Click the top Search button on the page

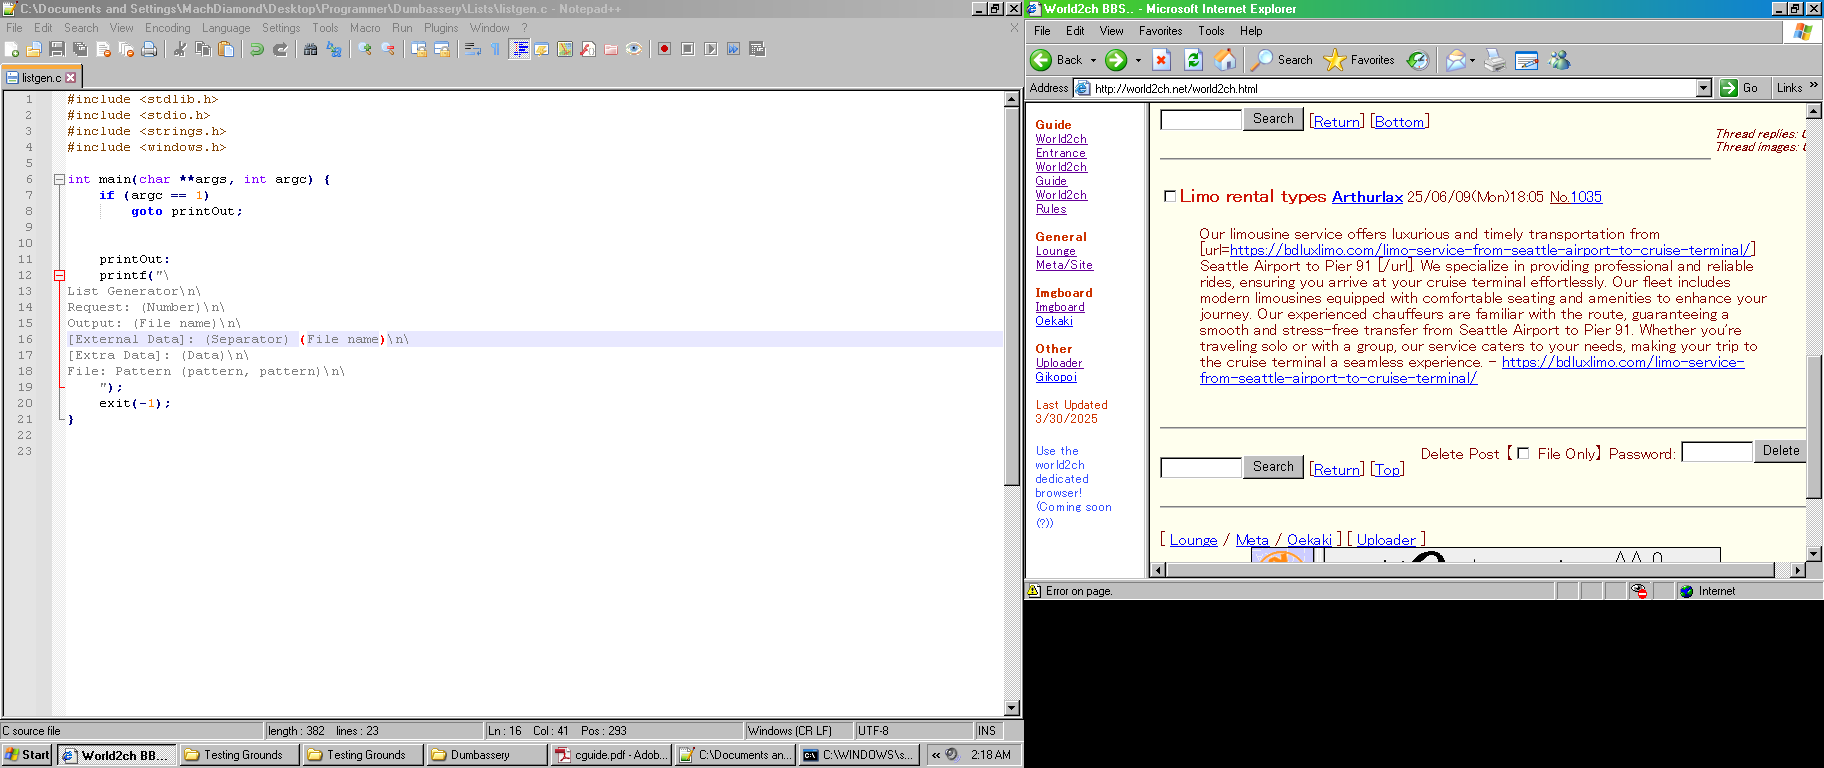pos(1273,119)
